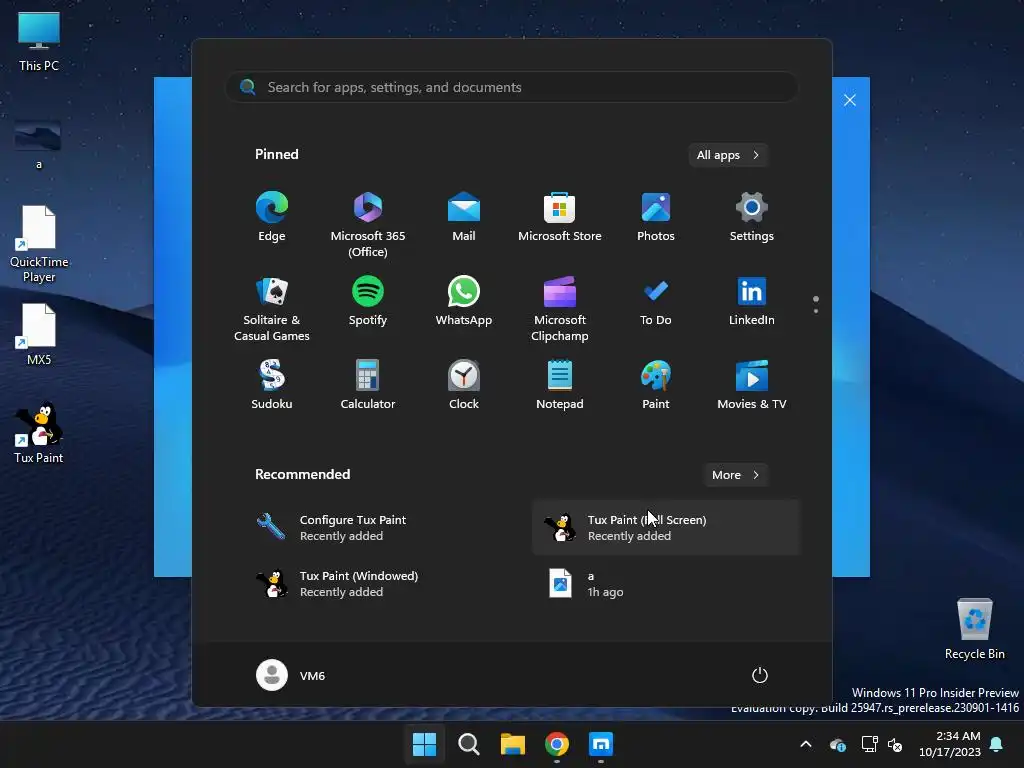Close the blue window behind Start menu
The width and height of the screenshot is (1024, 768).
[x=850, y=100]
